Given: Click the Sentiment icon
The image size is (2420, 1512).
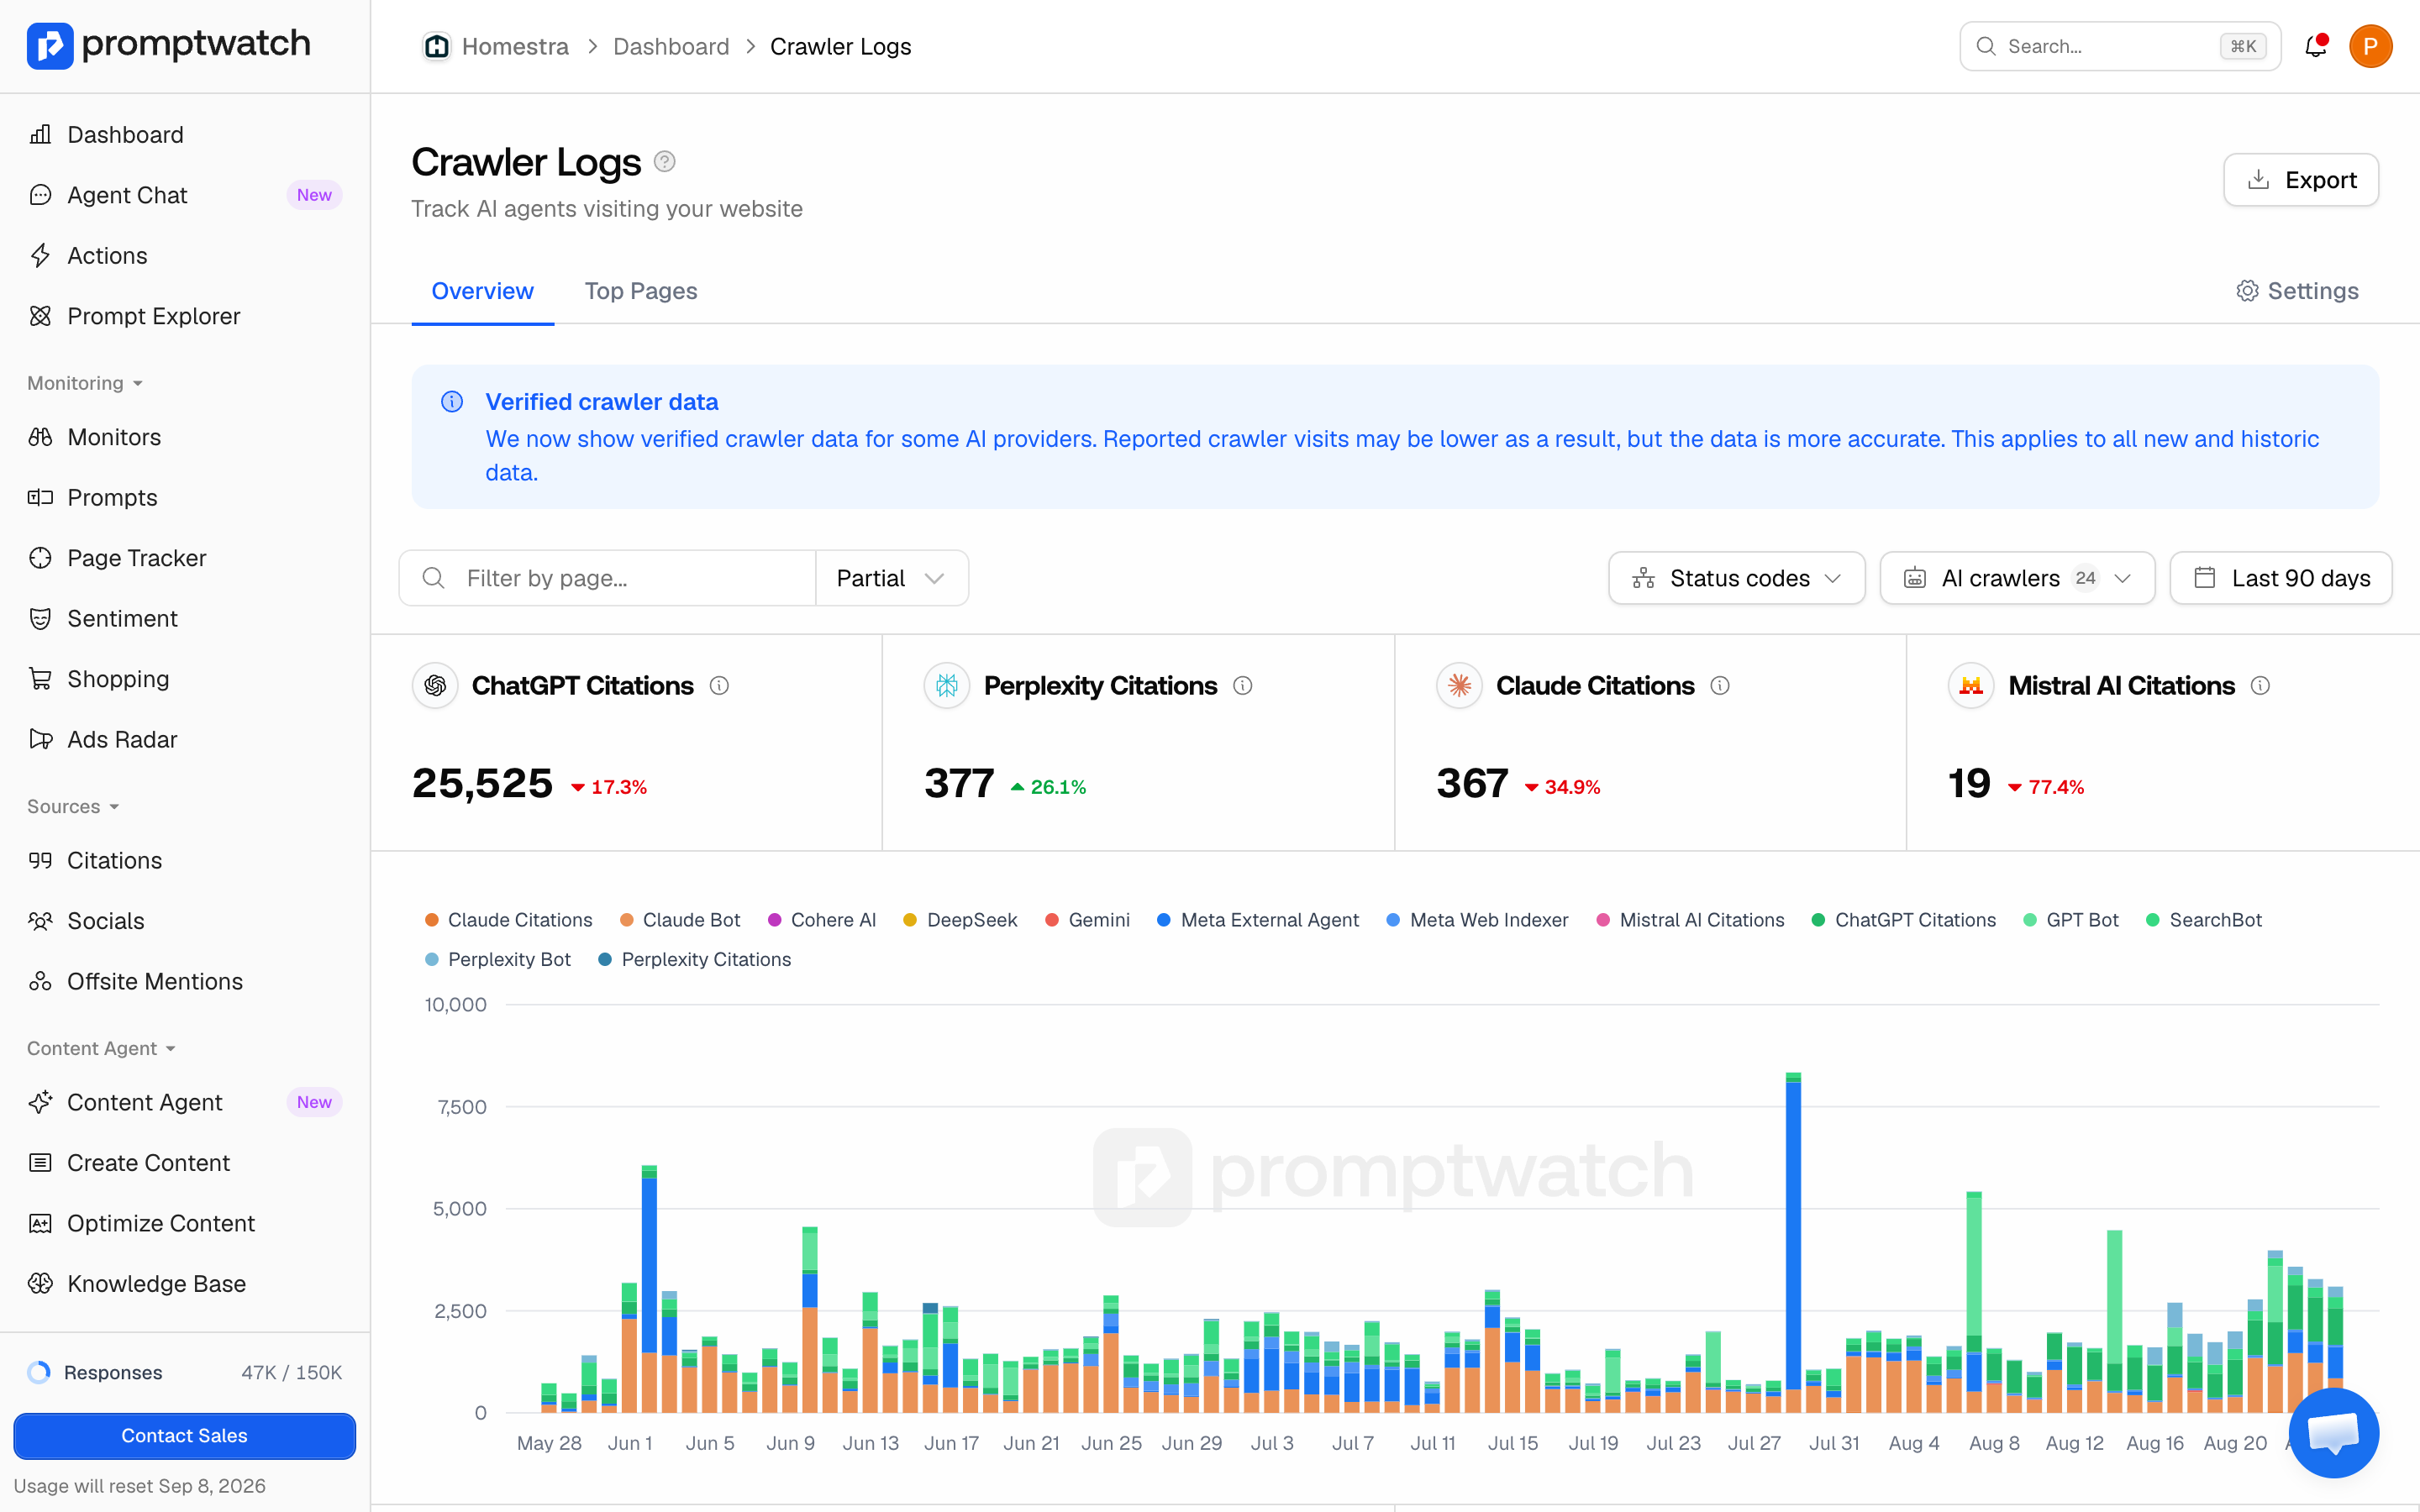Looking at the screenshot, I should pos(40,618).
